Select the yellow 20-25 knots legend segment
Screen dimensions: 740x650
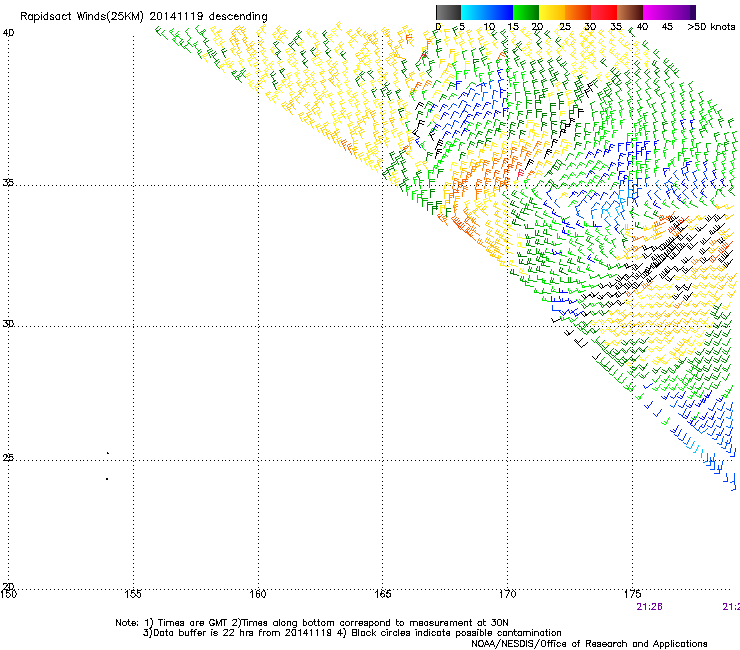(552, 12)
